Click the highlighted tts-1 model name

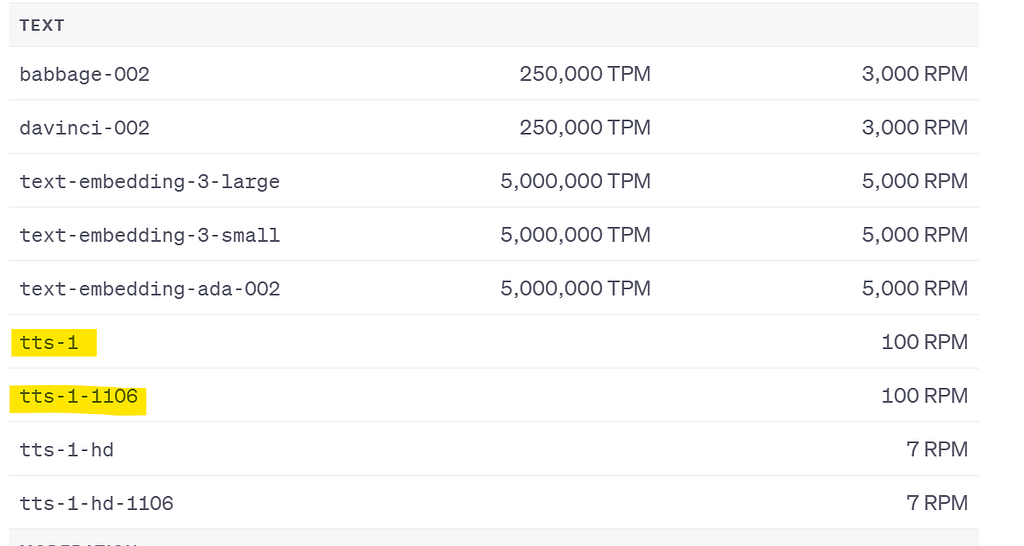[x=48, y=343]
